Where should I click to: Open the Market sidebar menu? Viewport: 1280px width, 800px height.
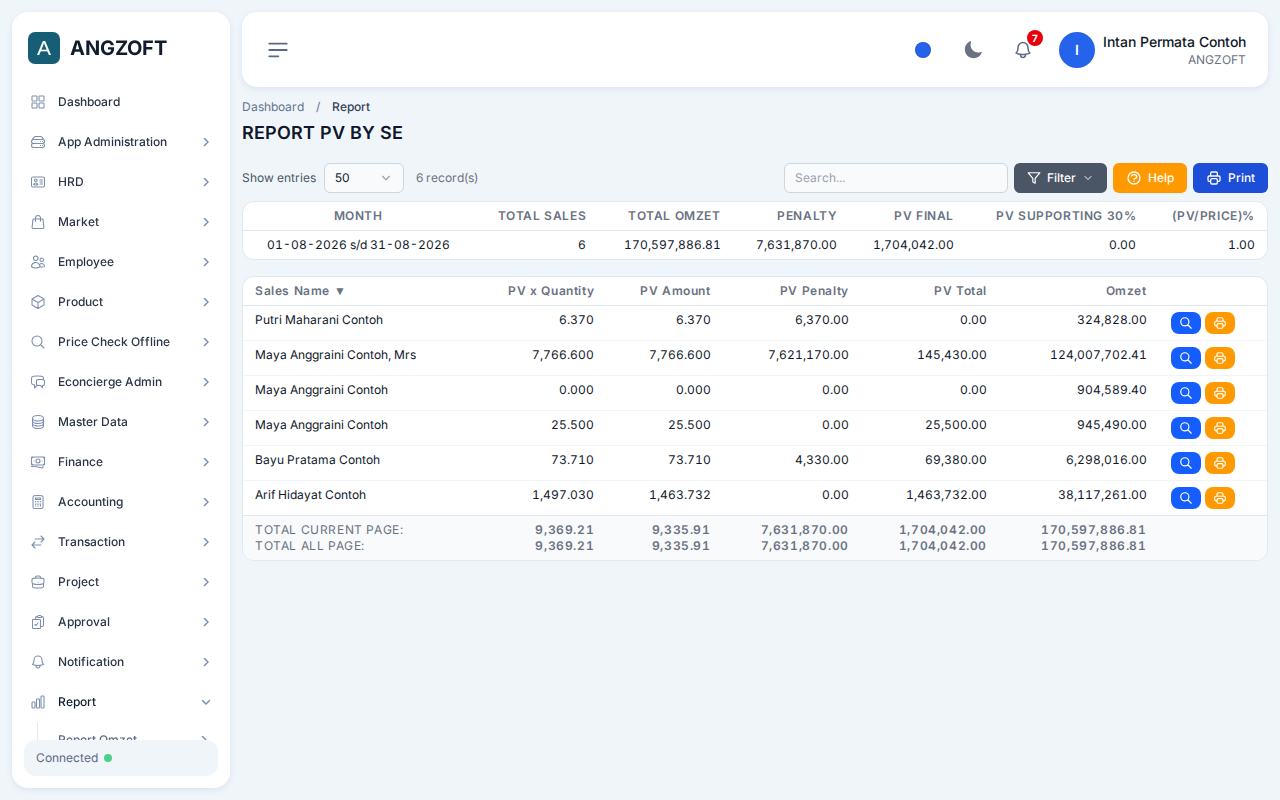click(x=121, y=222)
